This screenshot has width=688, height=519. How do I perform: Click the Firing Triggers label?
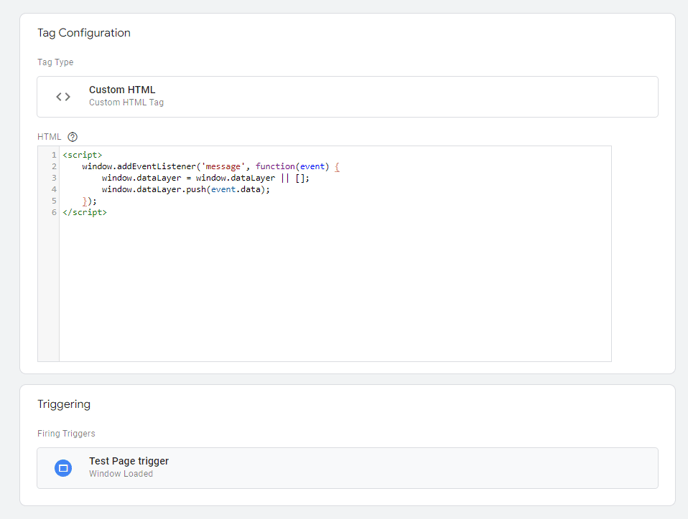pos(66,433)
